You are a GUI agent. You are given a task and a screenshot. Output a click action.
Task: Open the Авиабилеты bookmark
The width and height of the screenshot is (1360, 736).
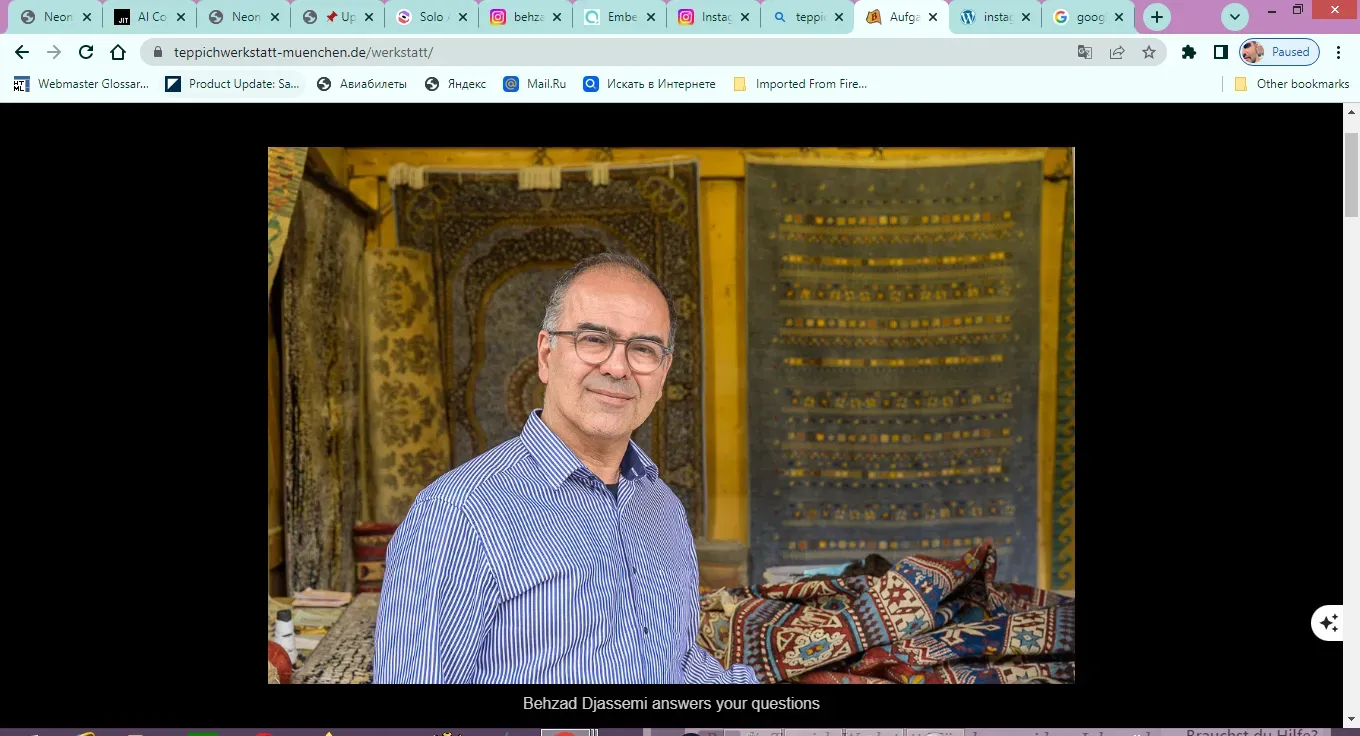362,84
